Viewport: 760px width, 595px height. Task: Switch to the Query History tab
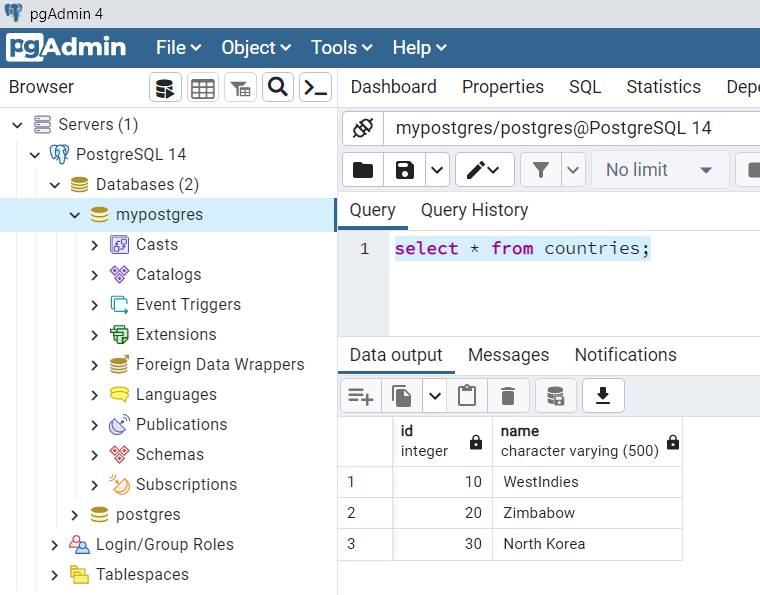475,210
